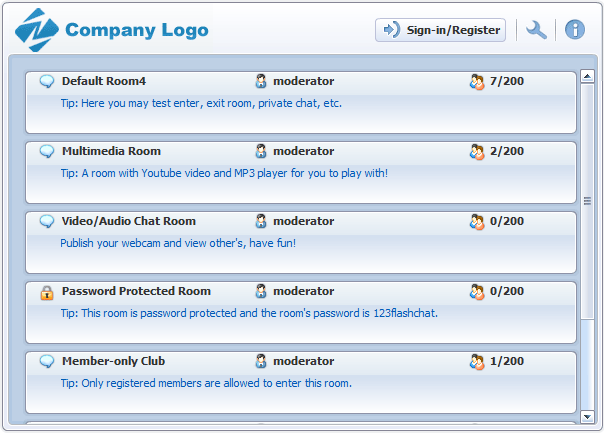This screenshot has width=604, height=433.
Task: Open the Video/Audio Chat Room
Action: point(128,221)
